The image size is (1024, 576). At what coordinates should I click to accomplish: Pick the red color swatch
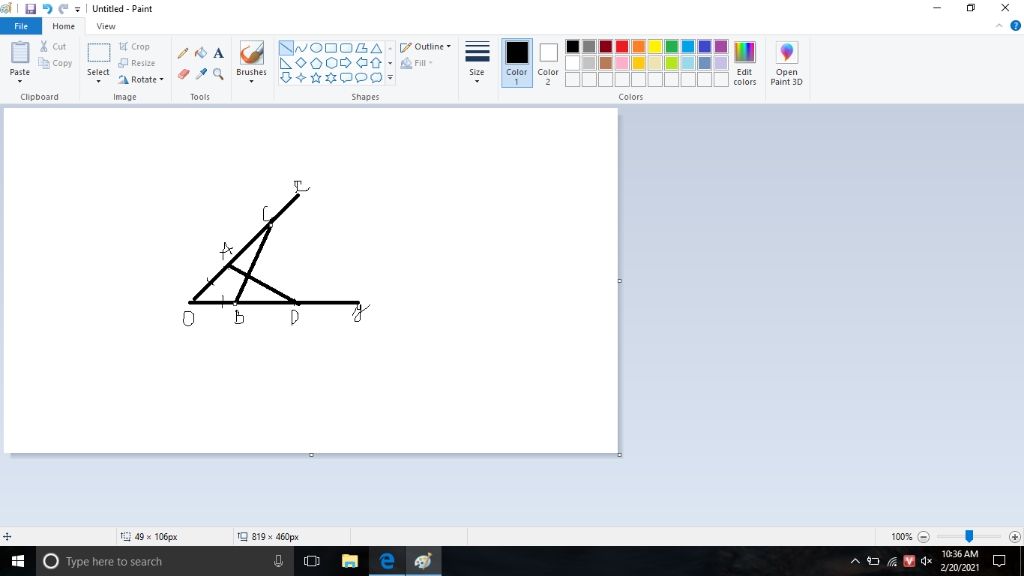point(622,46)
